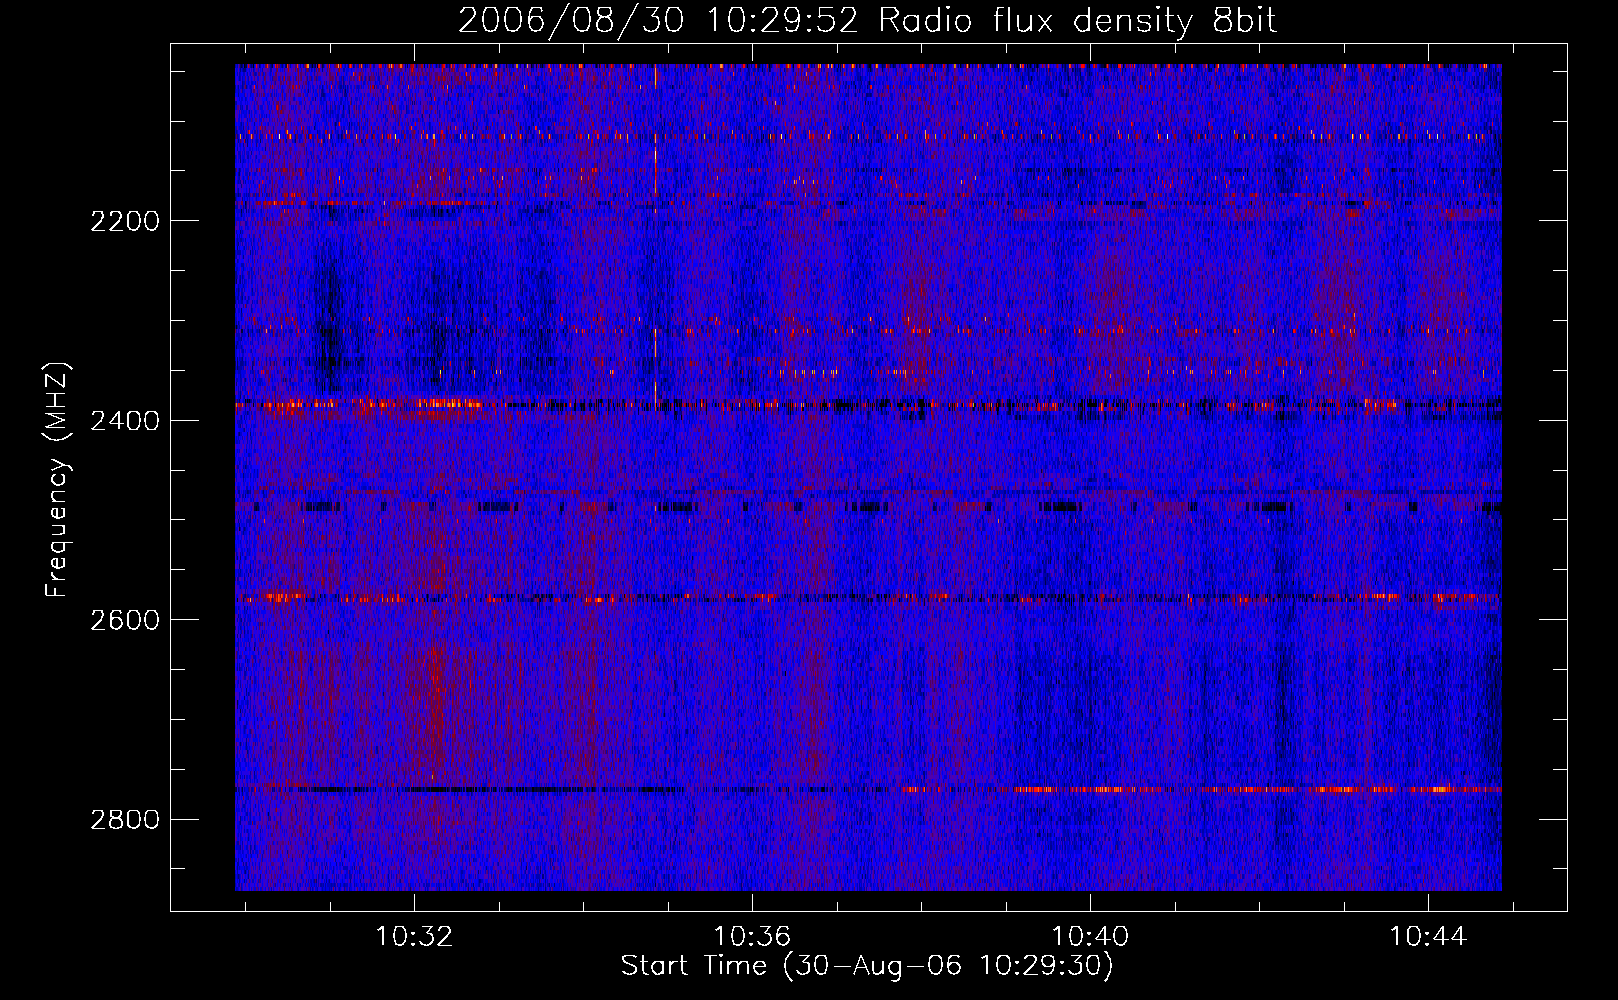Image resolution: width=1618 pixels, height=1000 pixels.
Task: Click the "Frequency (MHZ)" axis label
Action: [x=58, y=480]
